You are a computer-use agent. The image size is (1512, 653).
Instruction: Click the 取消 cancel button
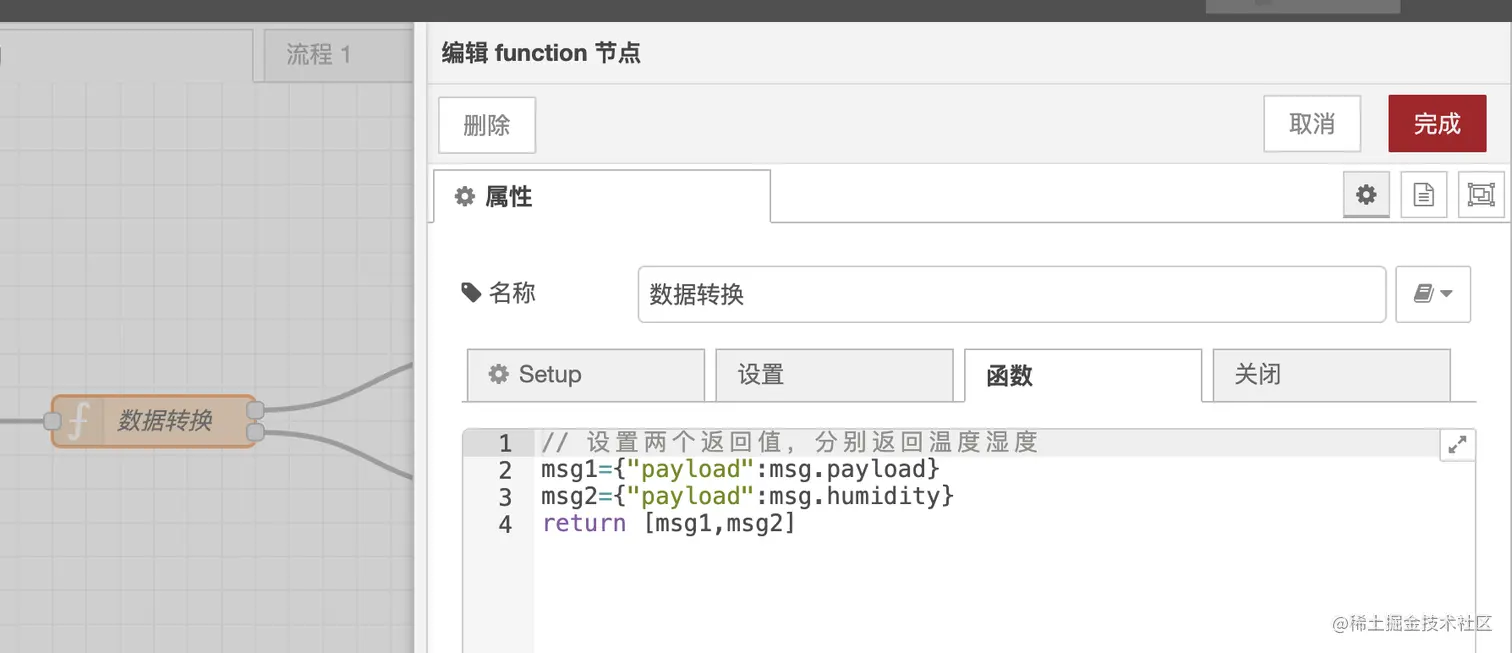1312,124
